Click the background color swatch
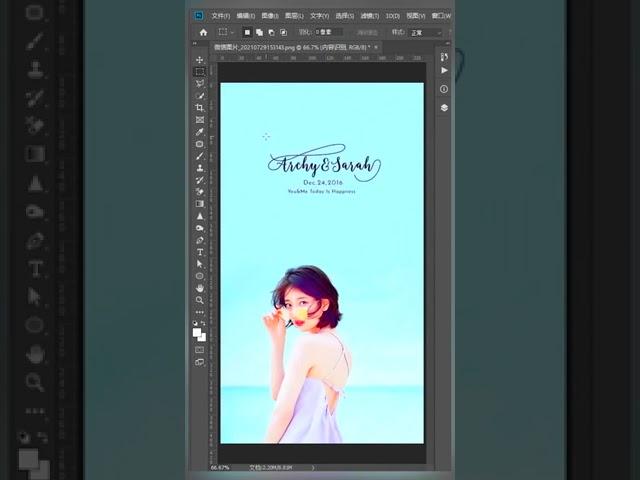Screen dimensions: 640x480 point(203,338)
